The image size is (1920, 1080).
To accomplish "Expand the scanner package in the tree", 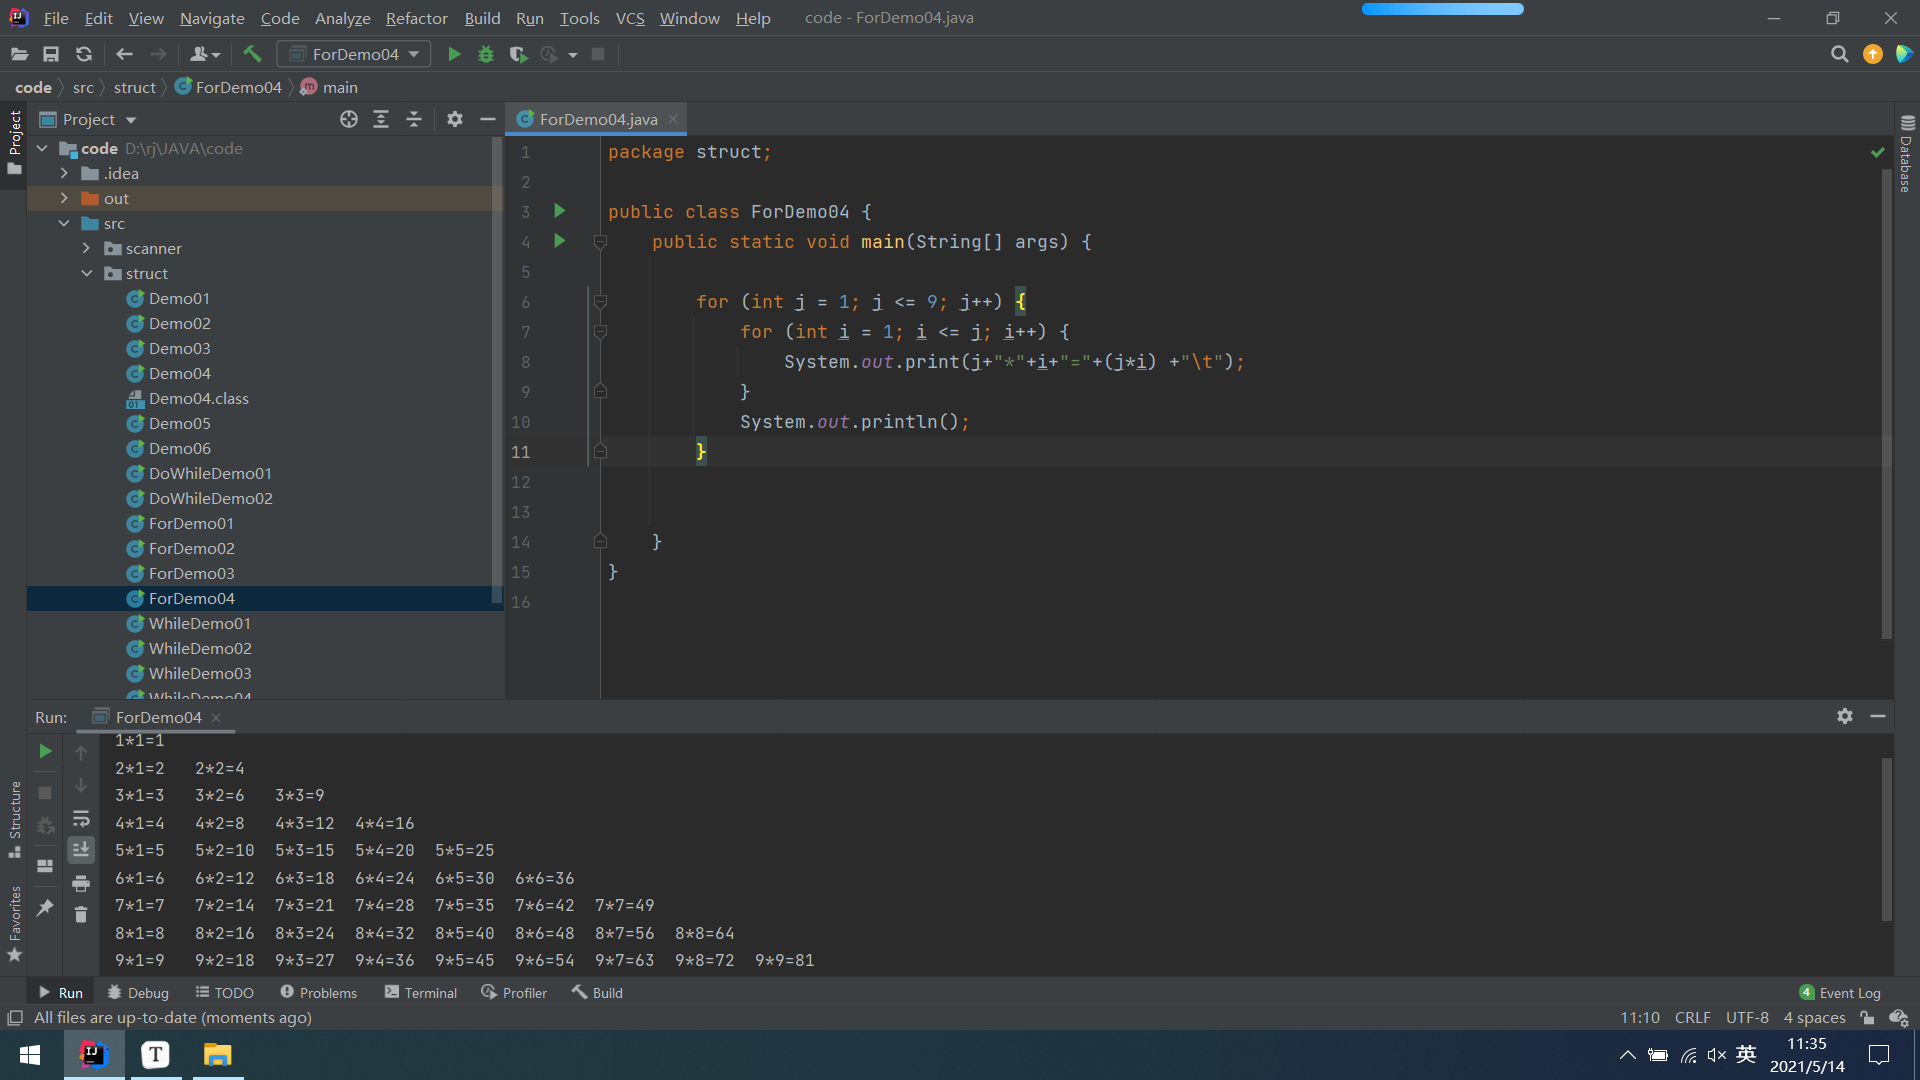I will tap(87, 248).
